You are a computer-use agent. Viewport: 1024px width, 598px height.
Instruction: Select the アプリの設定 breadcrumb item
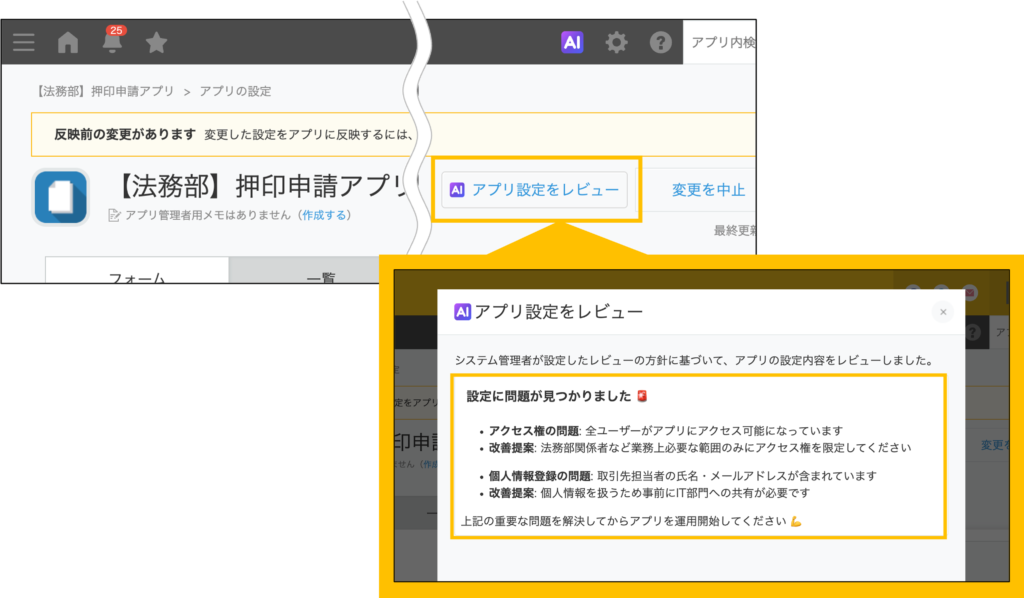click(235, 91)
